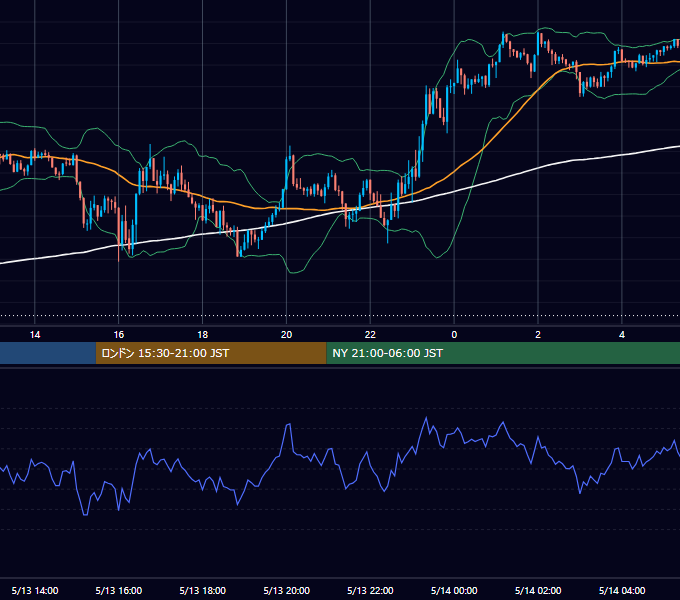Click the hour label 2 on the time axis
This screenshot has height=600, width=680.
[x=538, y=335]
